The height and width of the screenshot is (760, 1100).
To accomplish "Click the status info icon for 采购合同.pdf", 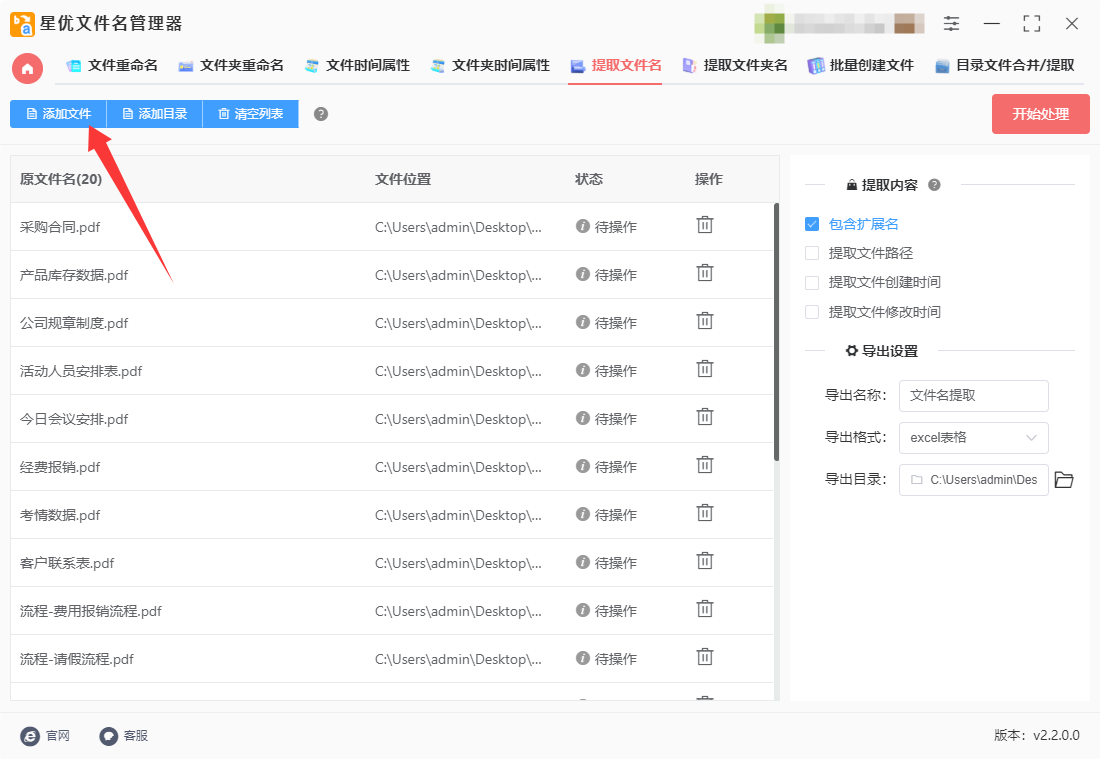I will (582, 226).
